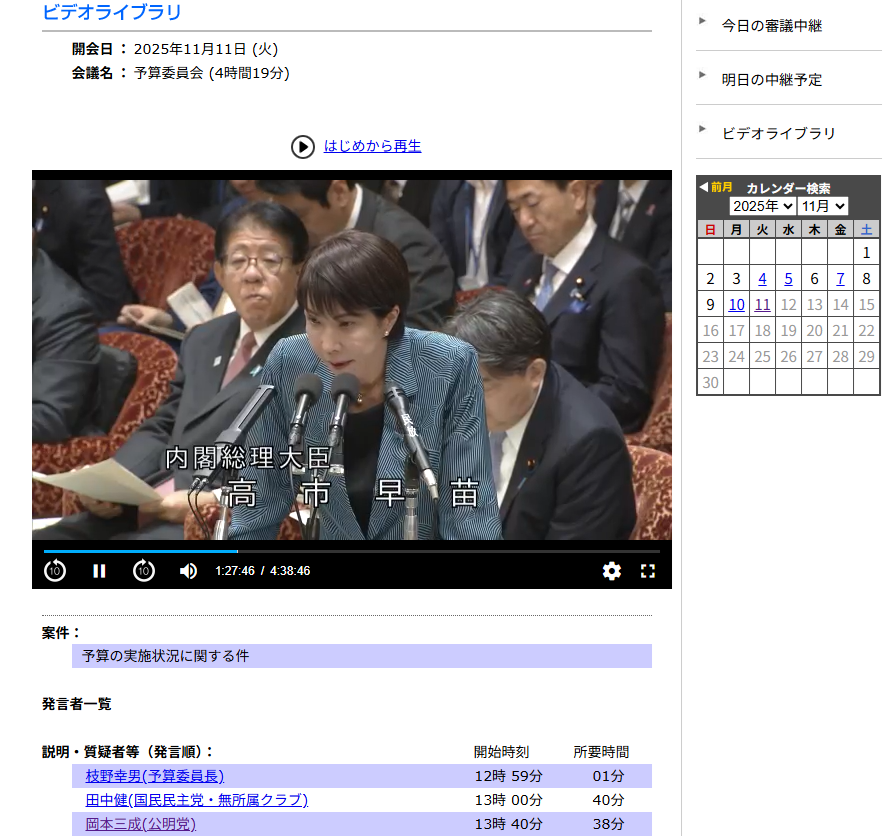Open はじめから再生 link
894x836 pixels.
tap(372, 146)
